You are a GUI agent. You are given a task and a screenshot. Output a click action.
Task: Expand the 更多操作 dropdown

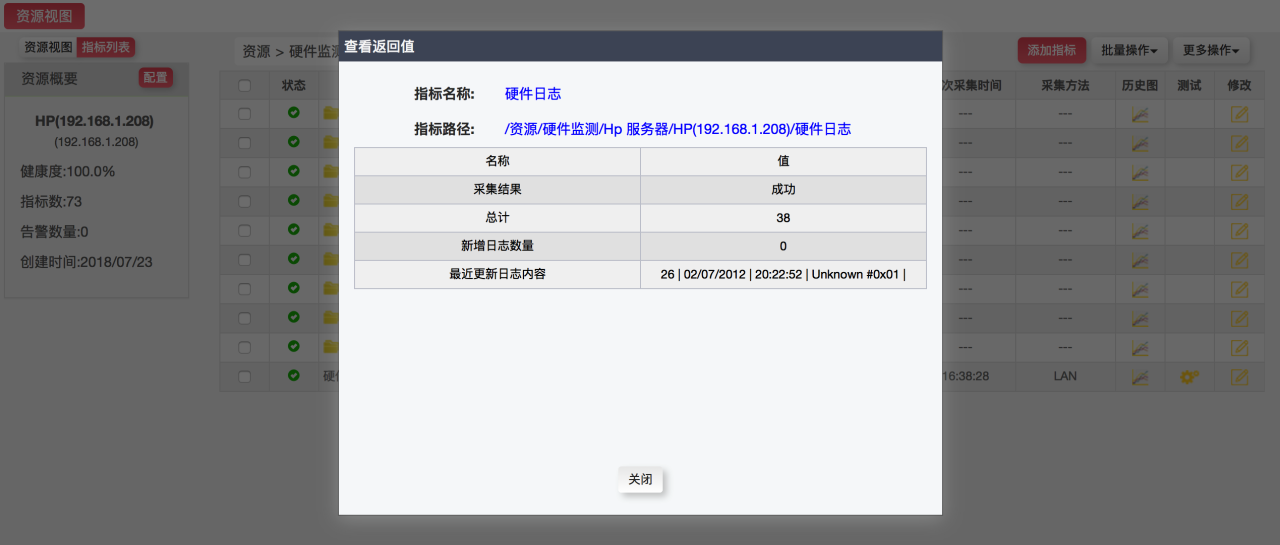(x=1210, y=50)
